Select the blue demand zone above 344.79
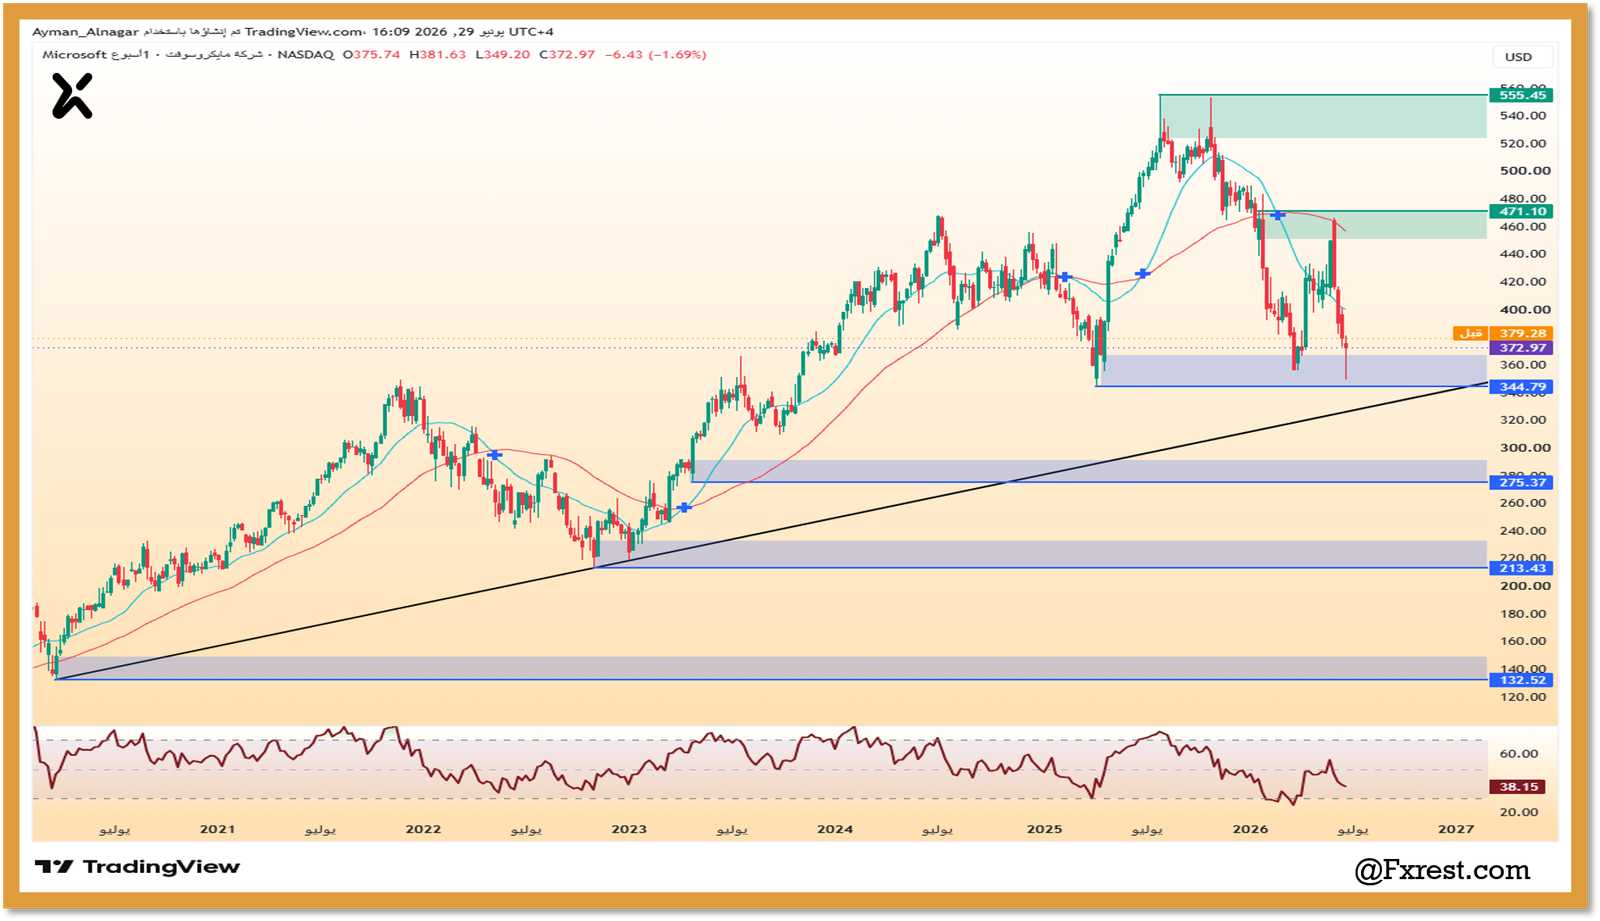 pyautogui.click(x=1291, y=371)
